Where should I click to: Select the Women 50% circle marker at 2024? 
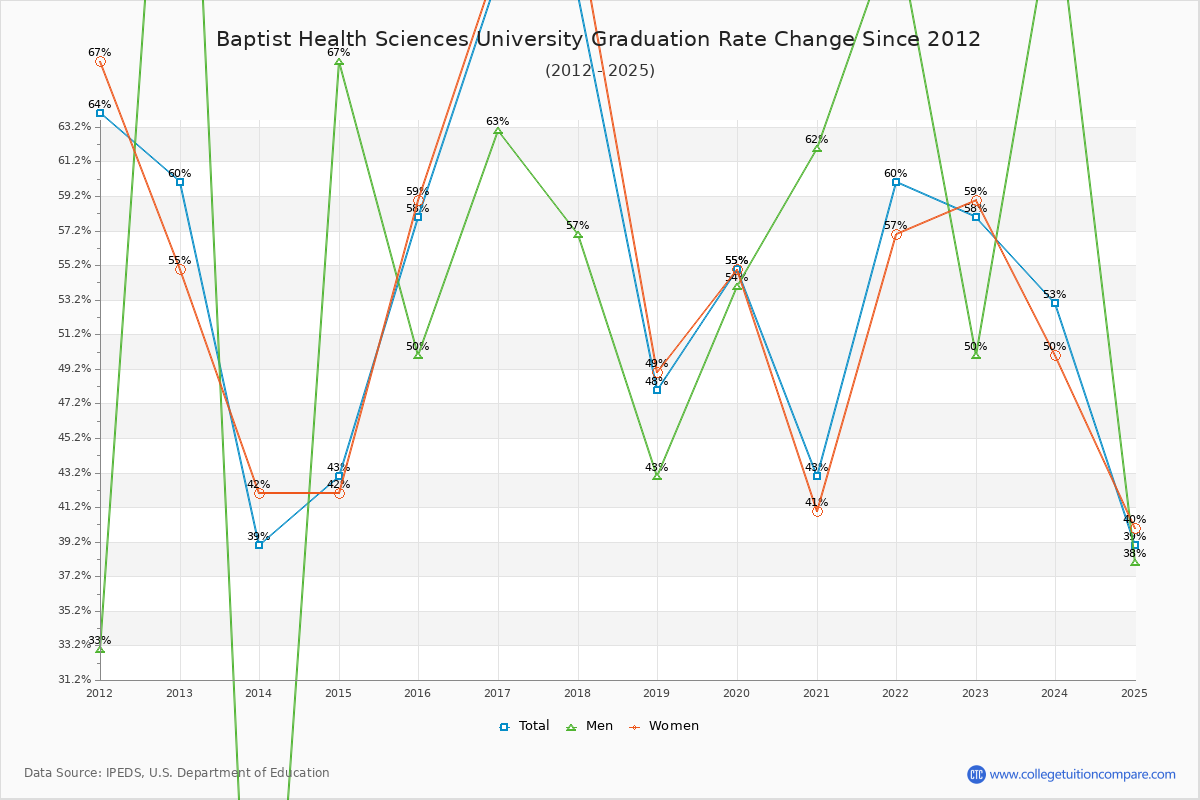(x=1055, y=355)
